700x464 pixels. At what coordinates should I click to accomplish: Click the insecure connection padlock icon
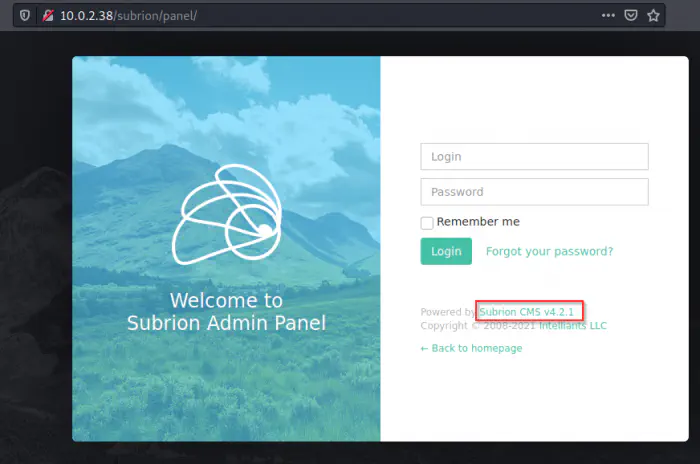point(46,16)
